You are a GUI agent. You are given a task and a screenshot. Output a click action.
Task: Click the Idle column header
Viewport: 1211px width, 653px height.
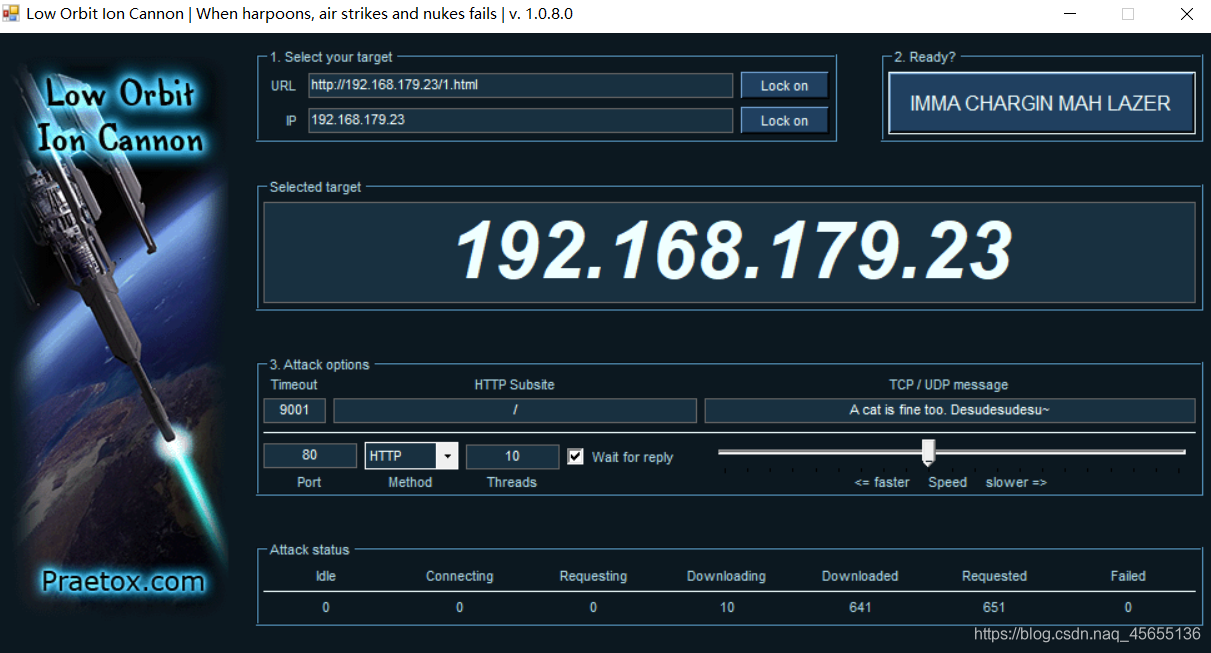[x=326, y=576]
